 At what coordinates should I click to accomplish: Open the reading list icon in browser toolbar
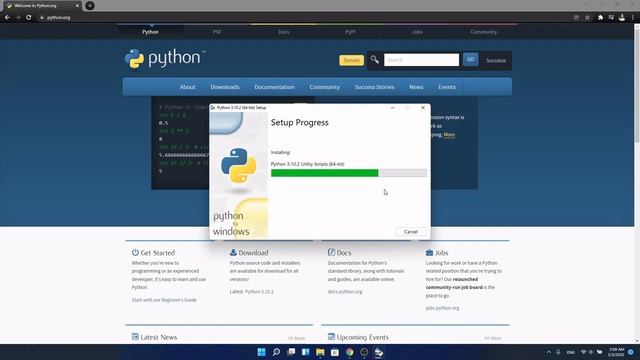611,18
